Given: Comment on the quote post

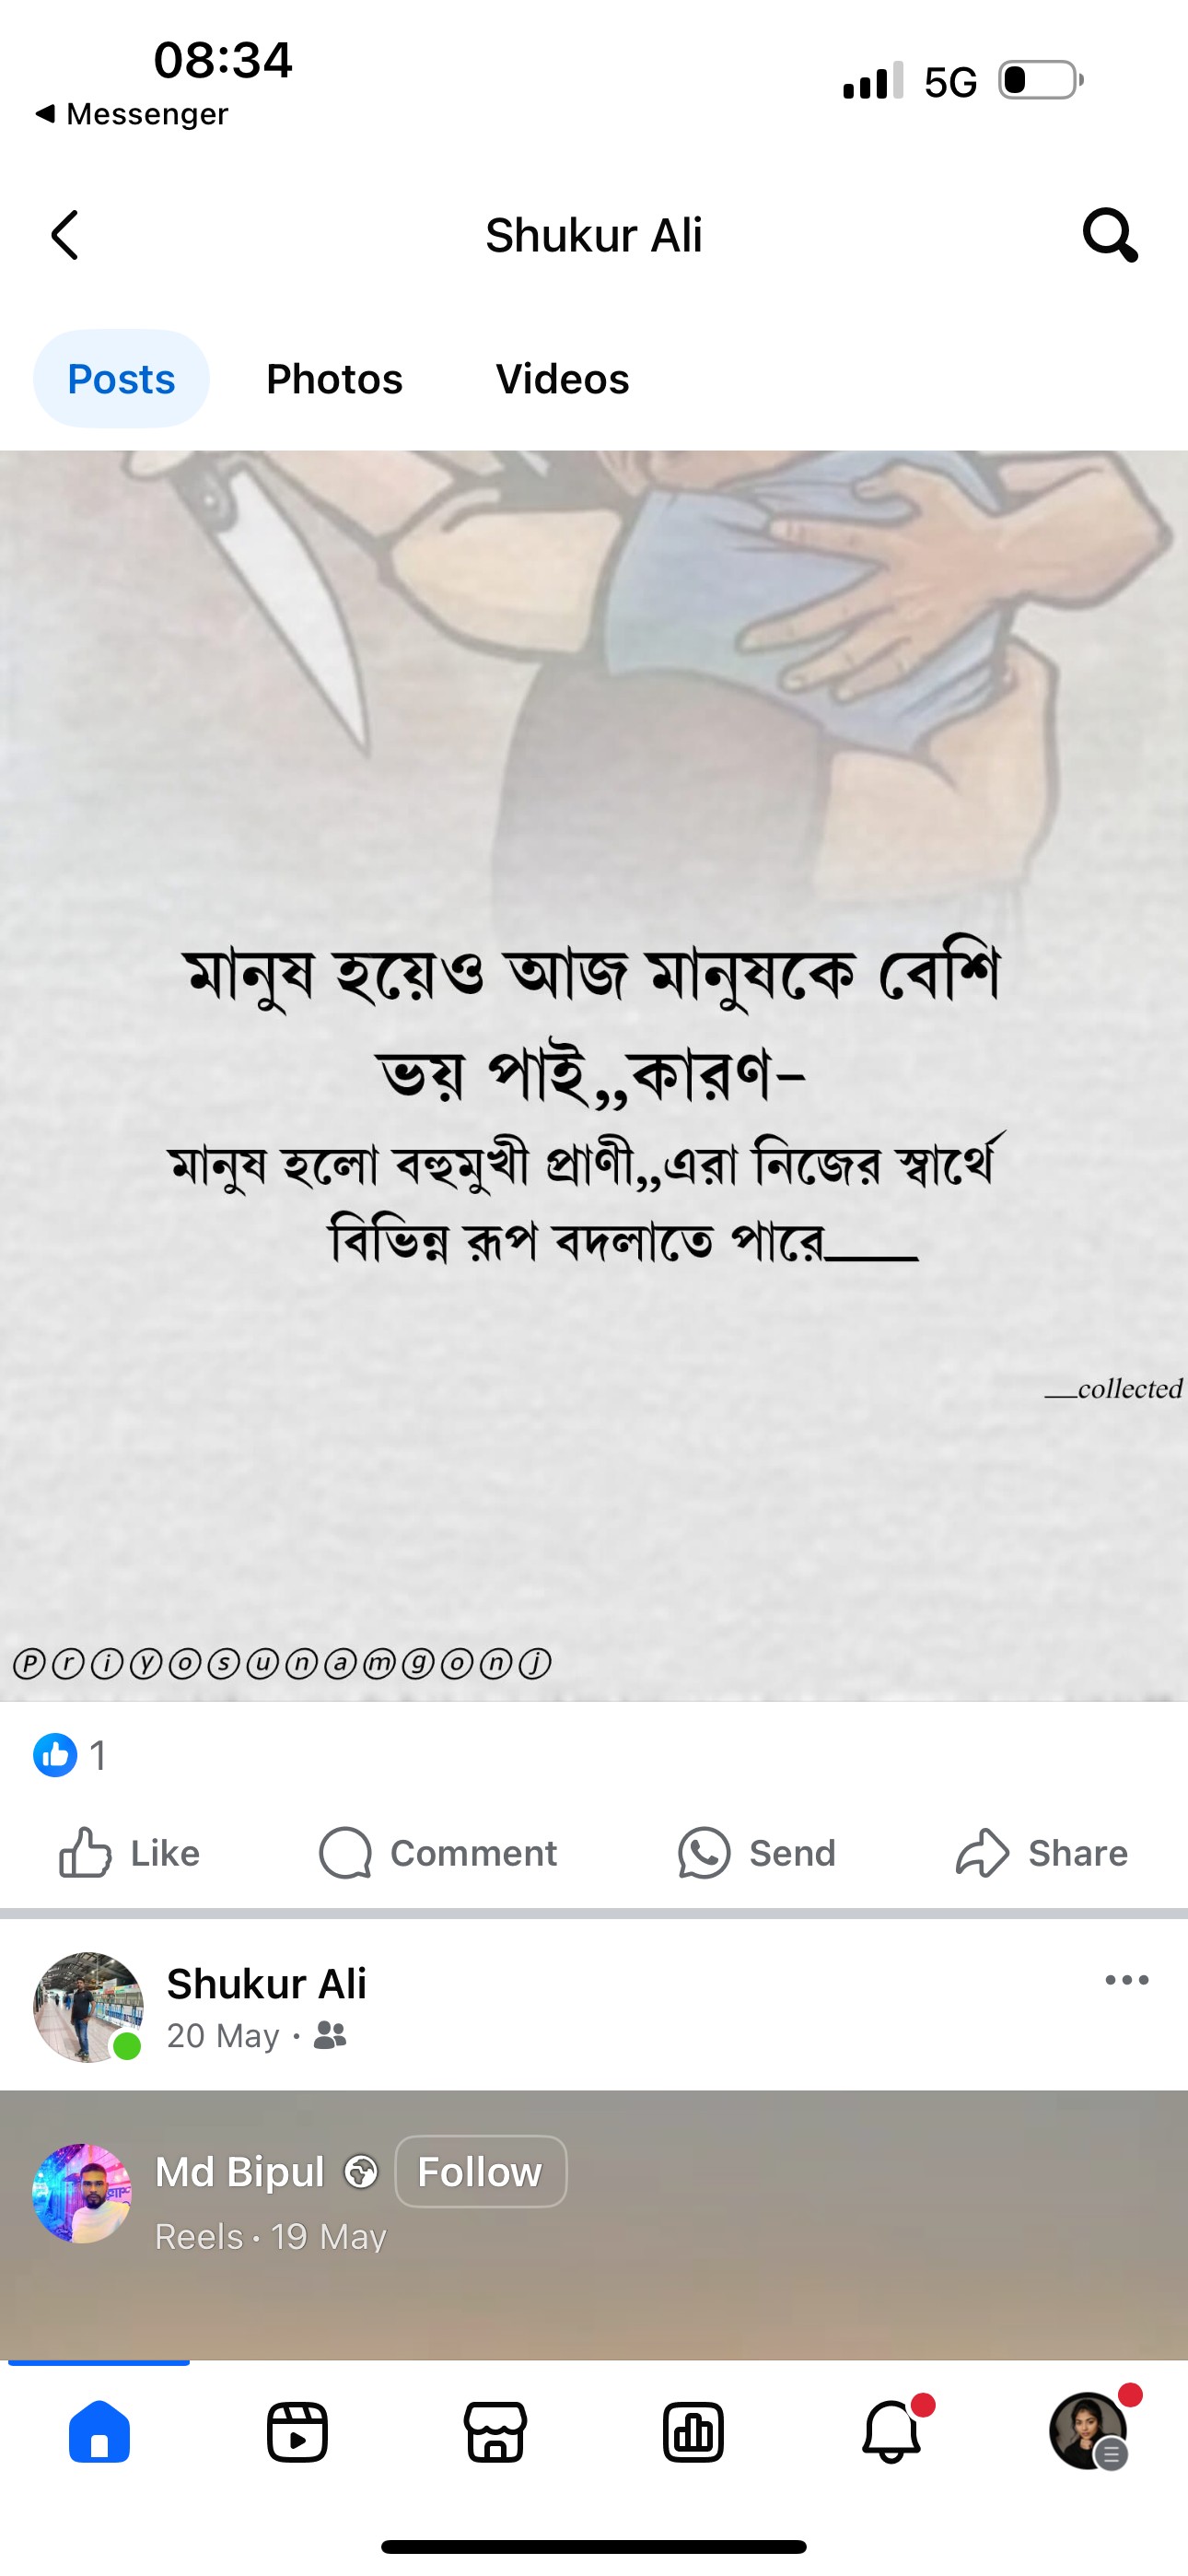Looking at the screenshot, I should tap(437, 1853).
